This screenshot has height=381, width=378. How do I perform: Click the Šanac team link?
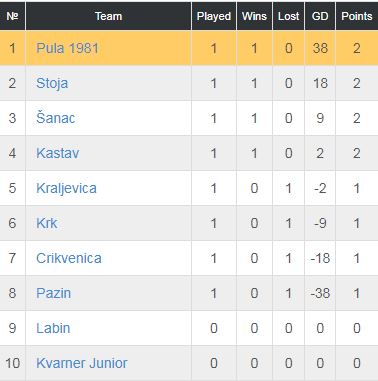[x=55, y=118]
